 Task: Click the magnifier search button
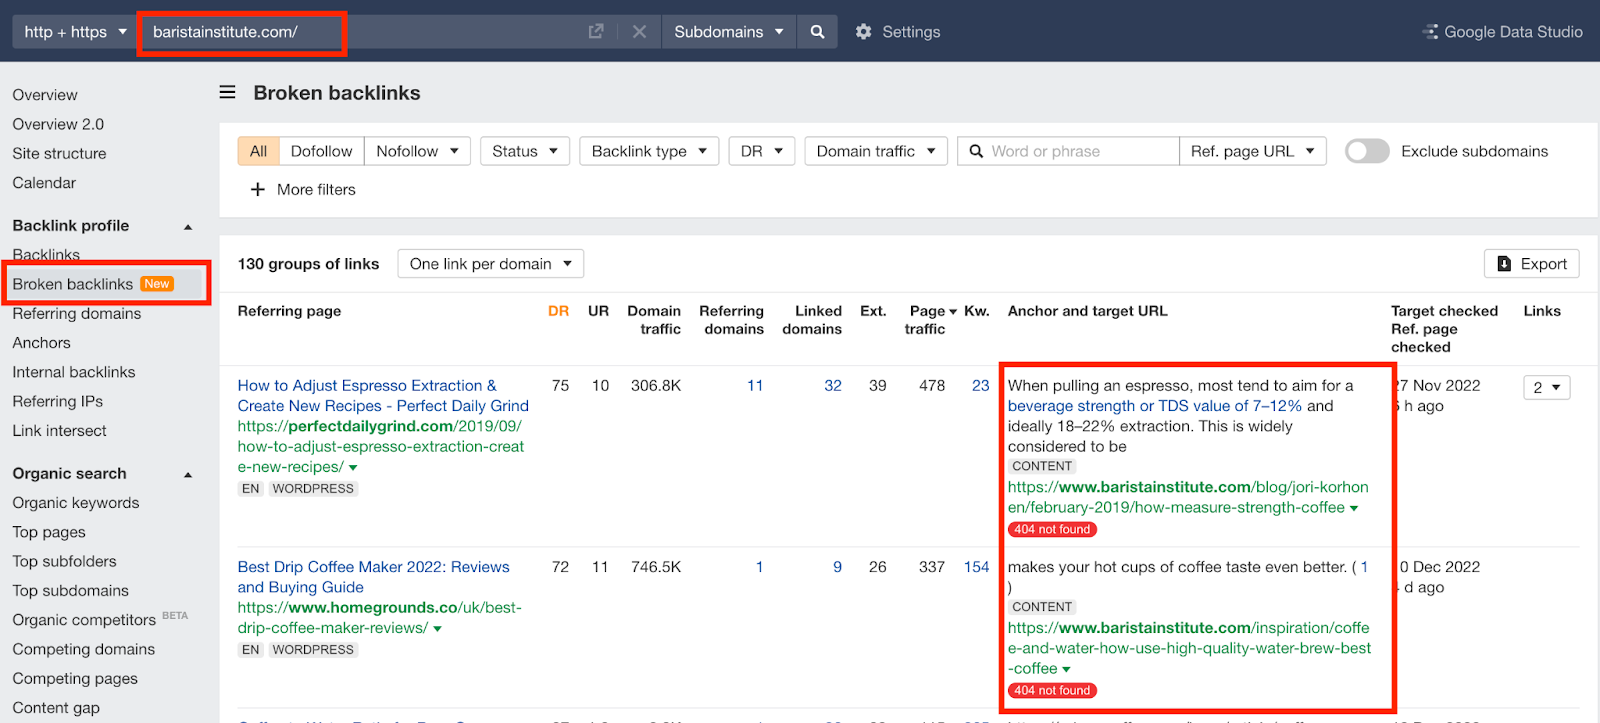[x=817, y=32]
